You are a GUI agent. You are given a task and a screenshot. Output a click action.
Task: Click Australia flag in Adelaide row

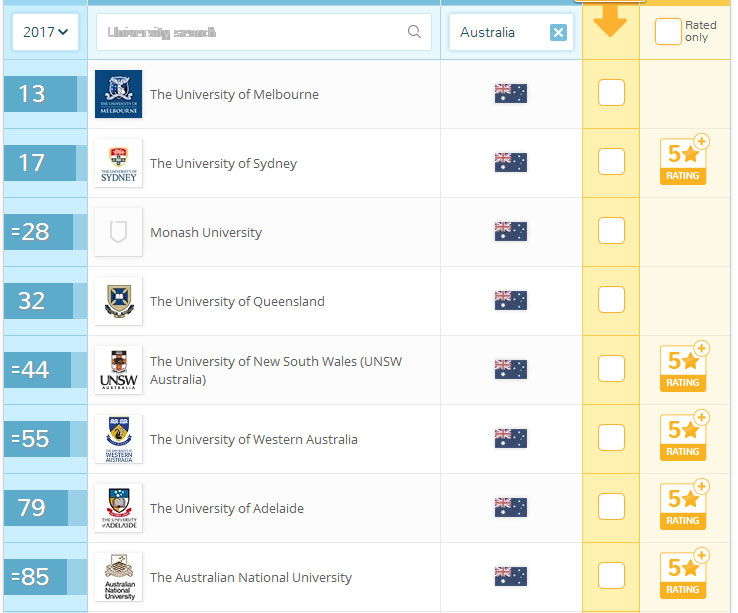tap(511, 507)
